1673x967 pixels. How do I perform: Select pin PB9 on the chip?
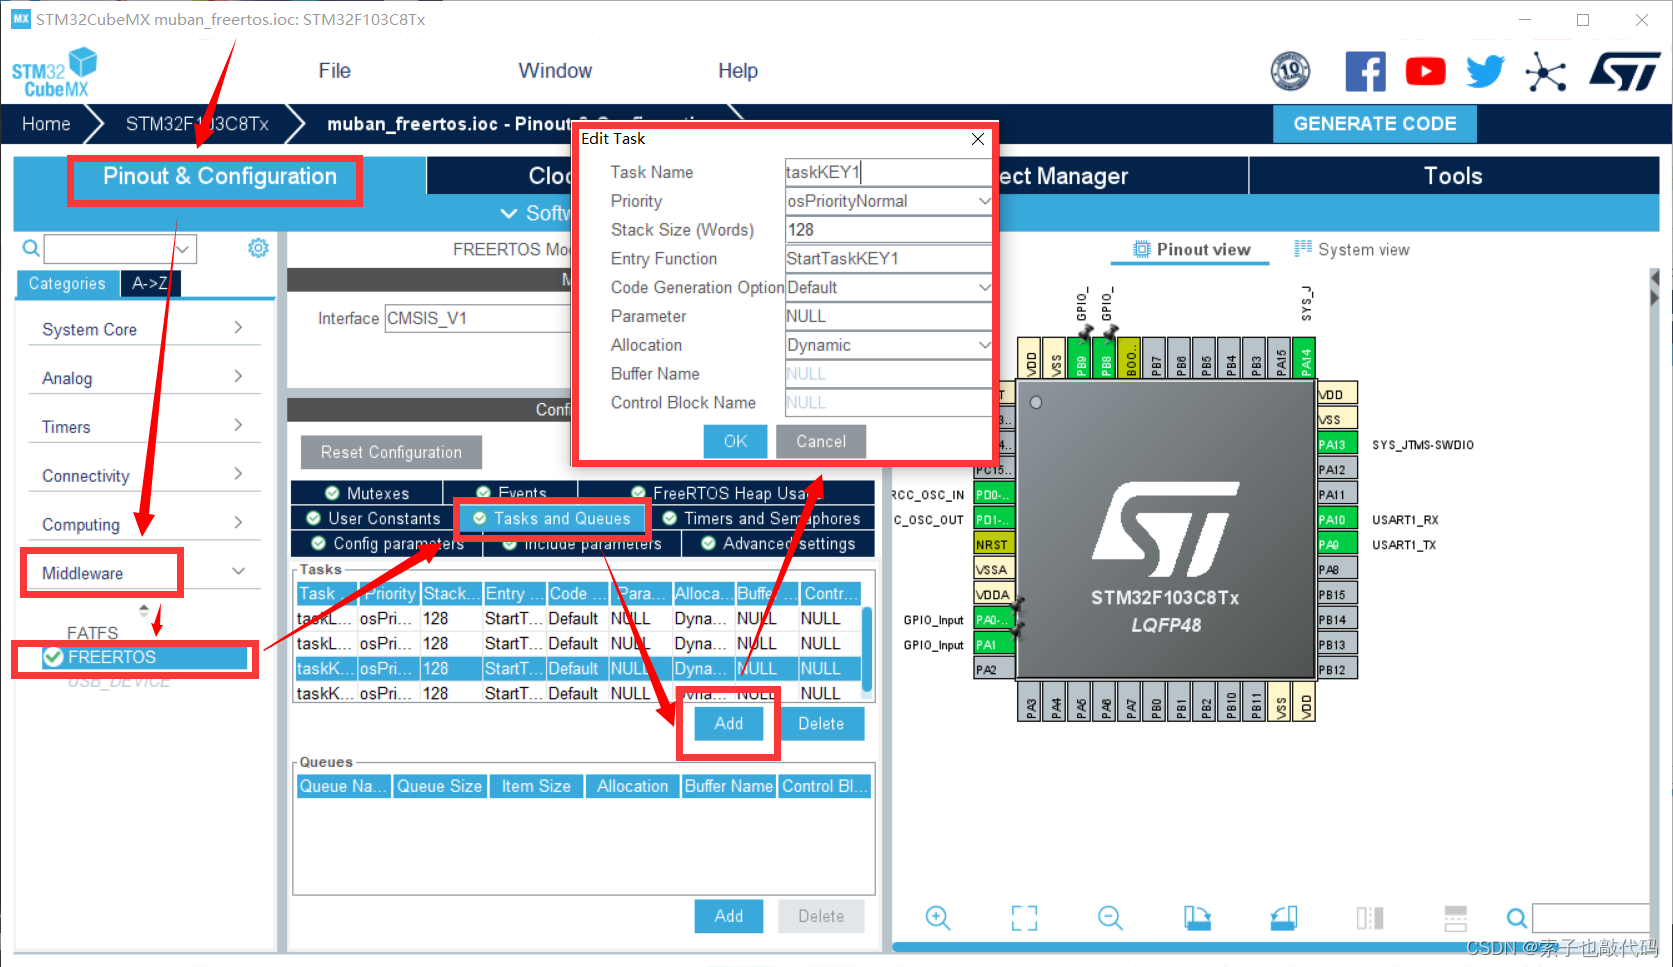click(1080, 358)
